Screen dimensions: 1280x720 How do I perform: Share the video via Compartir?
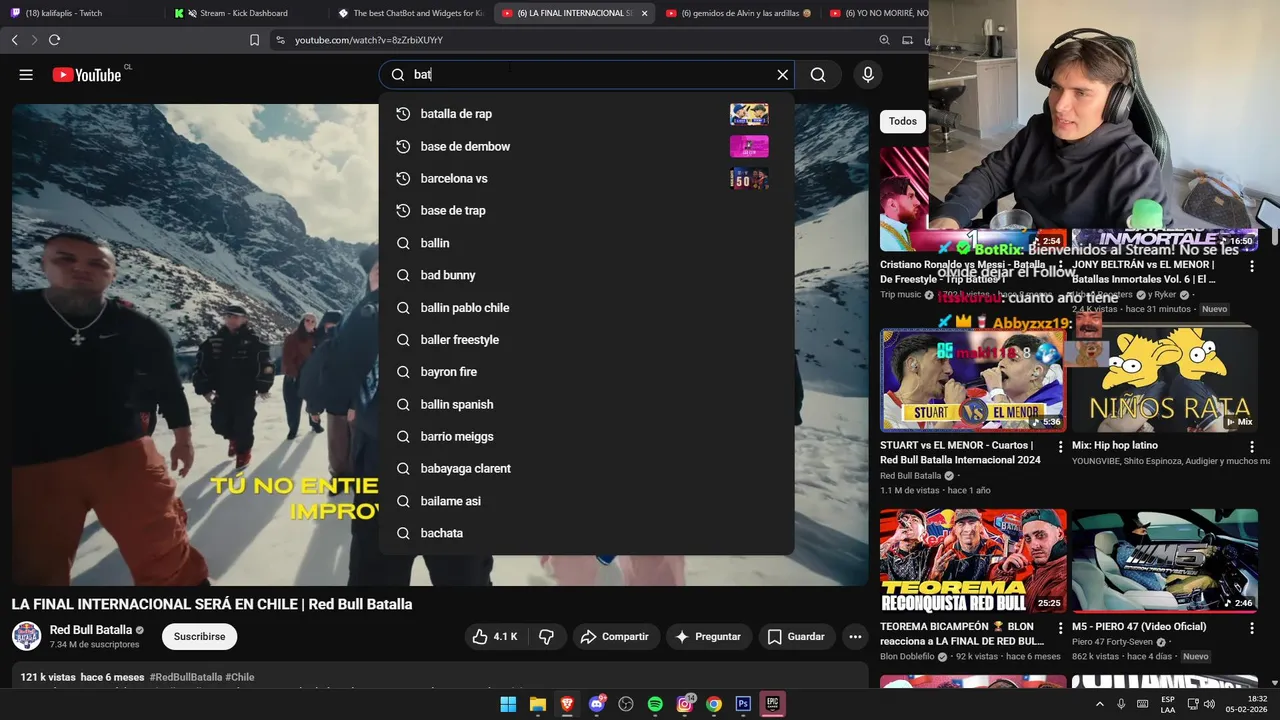[614, 636]
